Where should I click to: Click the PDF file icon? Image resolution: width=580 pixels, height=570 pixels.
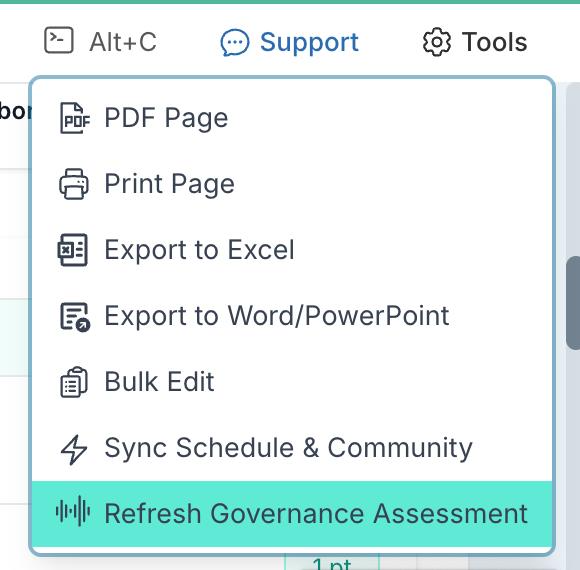coord(74,118)
